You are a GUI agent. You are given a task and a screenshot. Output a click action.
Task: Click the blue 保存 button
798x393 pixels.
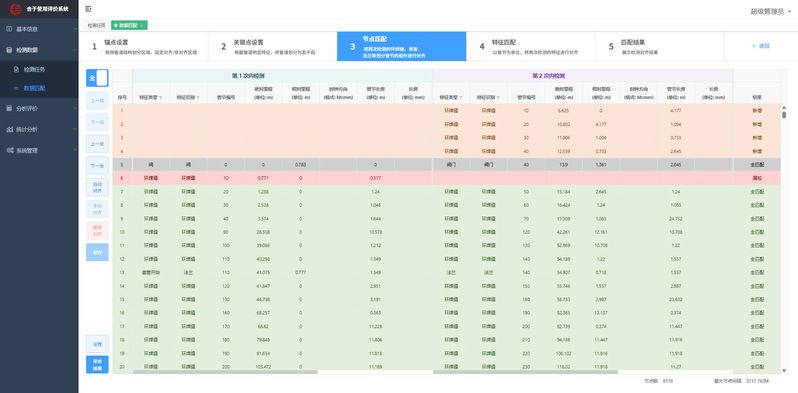[97, 252]
